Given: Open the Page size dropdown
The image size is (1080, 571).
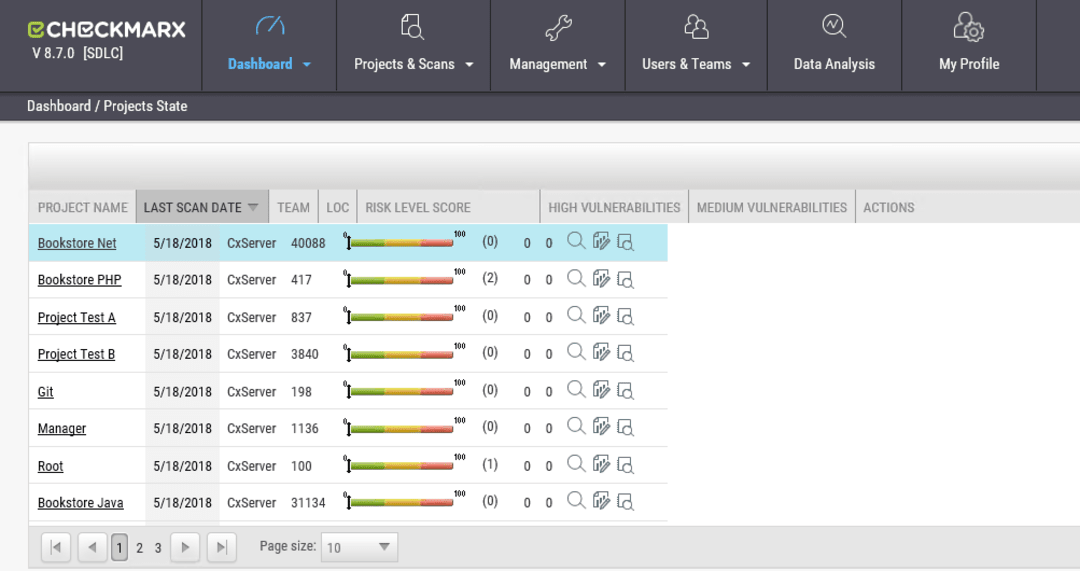Looking at the screenshot, I should [x=359, y=547].
